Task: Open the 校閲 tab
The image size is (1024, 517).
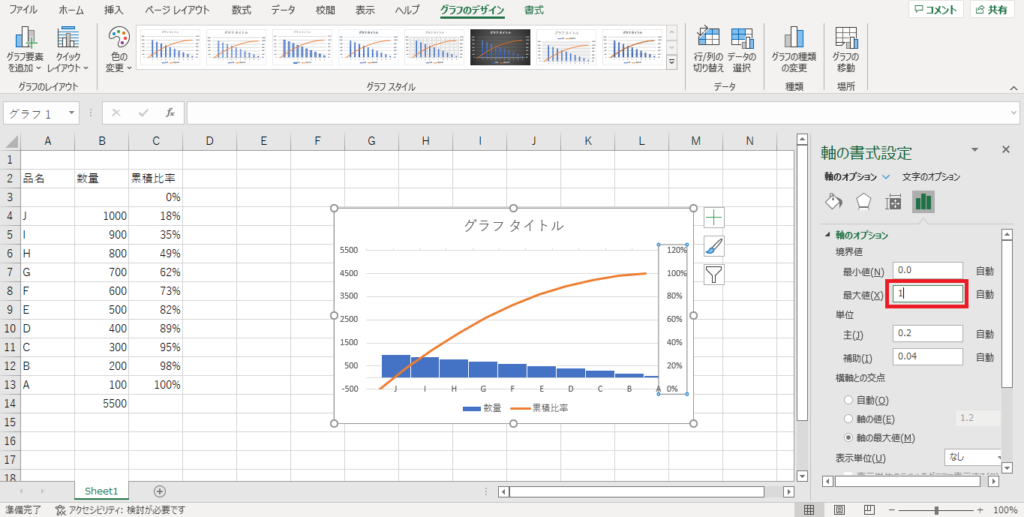Action: pos(325,10)
